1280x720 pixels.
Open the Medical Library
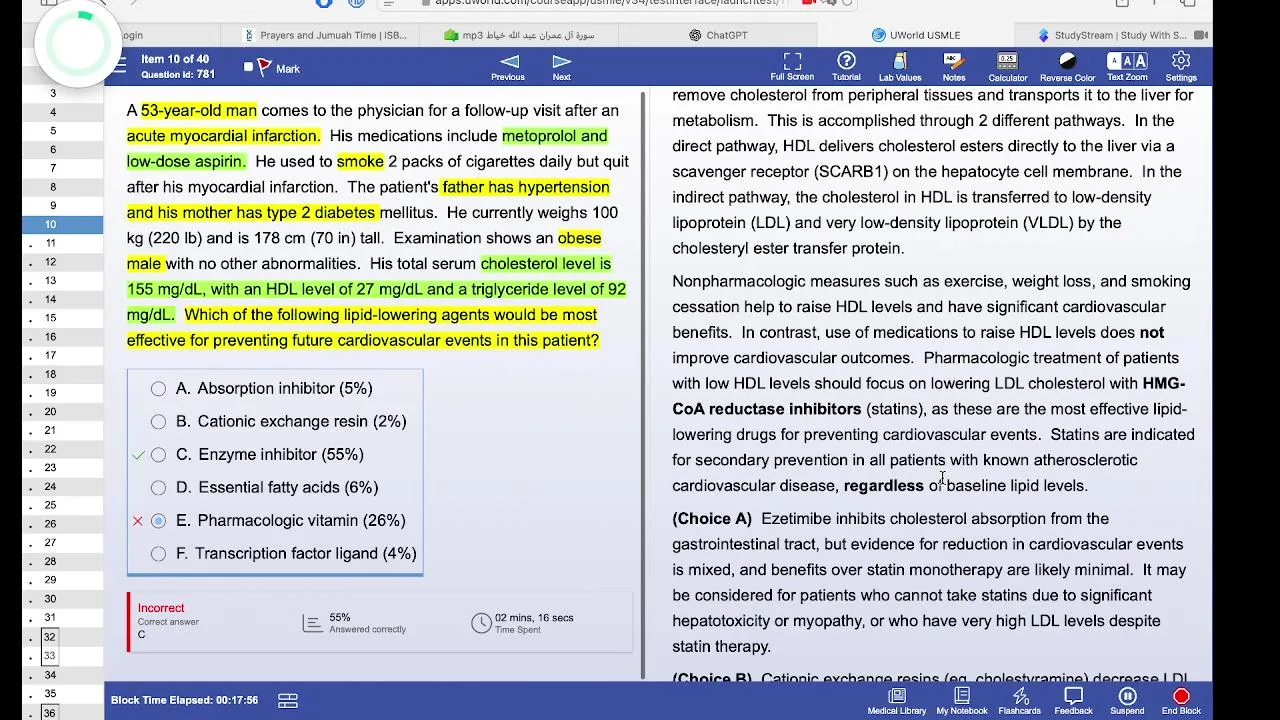pos(897,701)
